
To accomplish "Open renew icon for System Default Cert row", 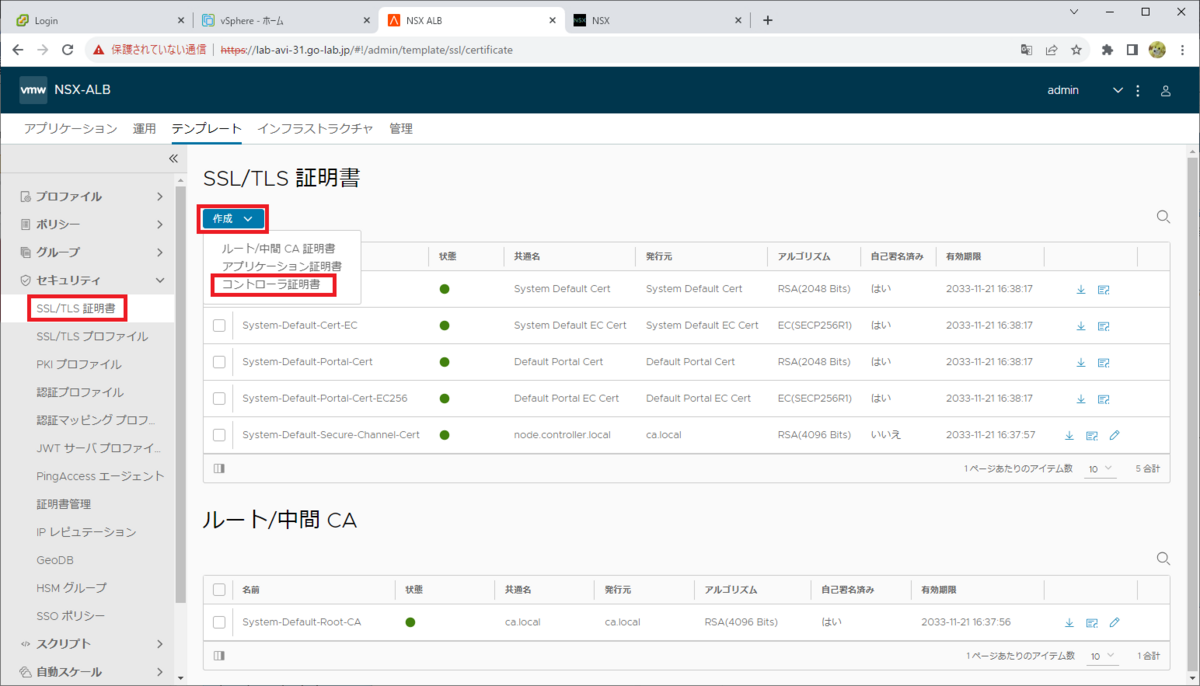I will [x=1104, y=290].
